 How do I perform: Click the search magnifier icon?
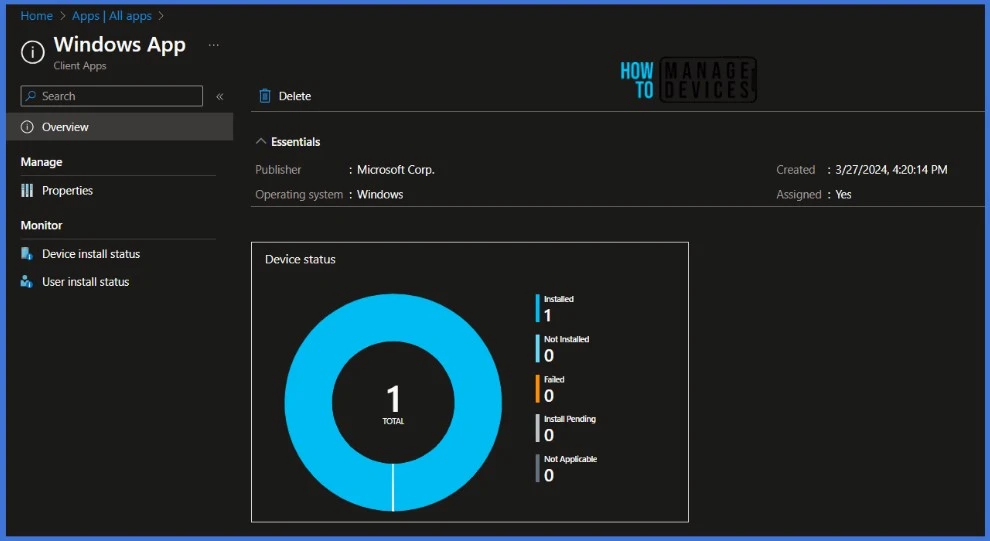click(x=31, y=96)
